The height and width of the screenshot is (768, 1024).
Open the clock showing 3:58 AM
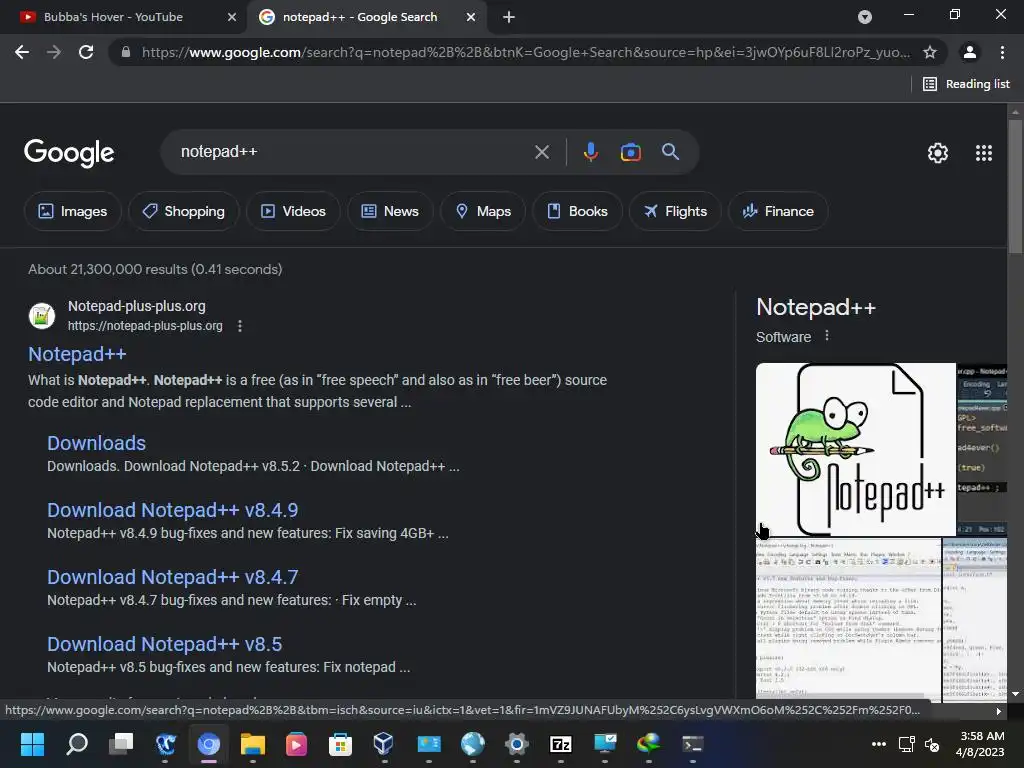click(x=980, y=744)
